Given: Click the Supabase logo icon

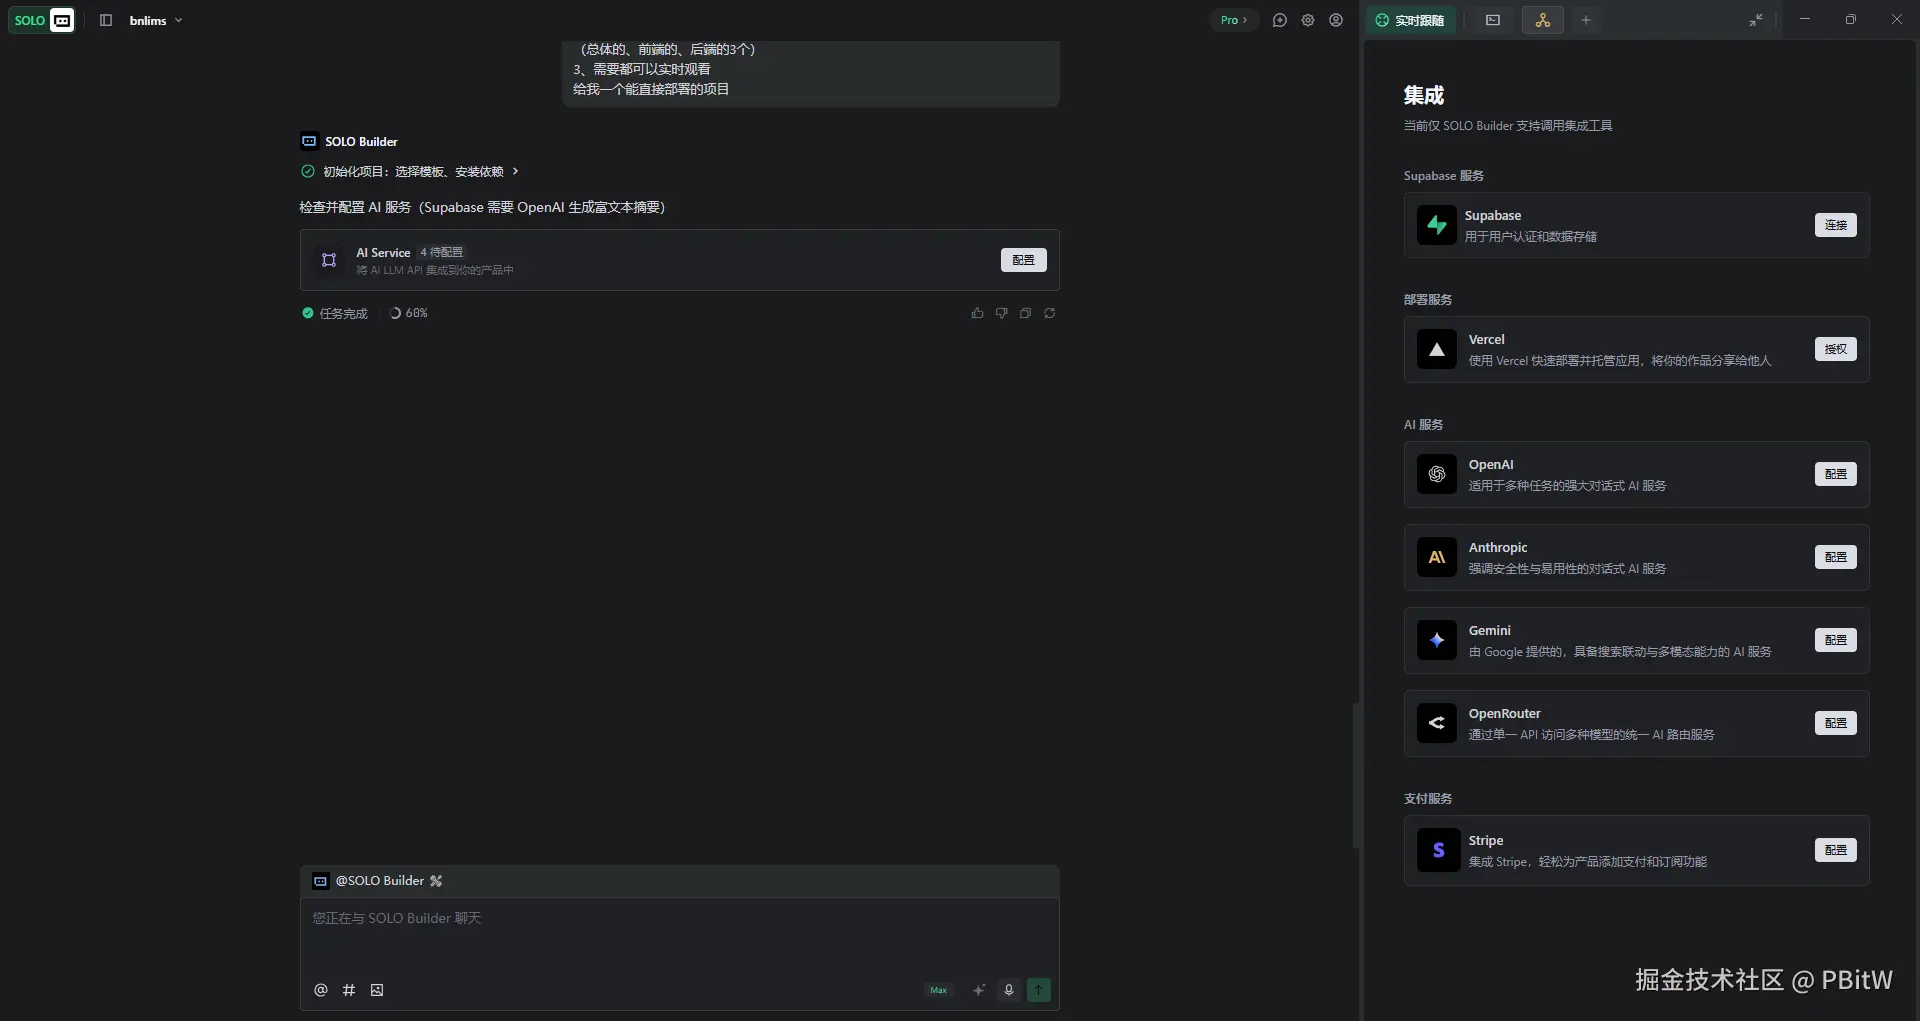Looking at the screenshot, I should pyautogui.click(x=1437, y=225).
